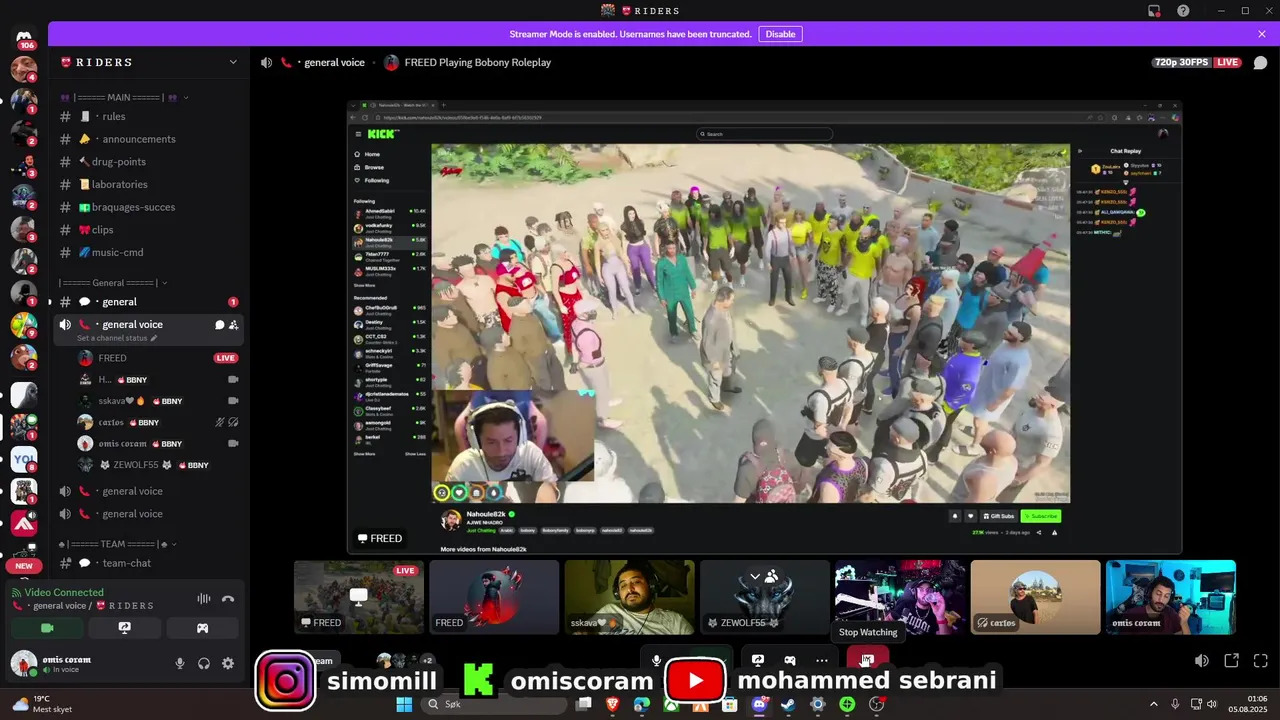1280x720 pixels.
Task: Open Microsoft Store from taskbar
Action: click(730, 704)
